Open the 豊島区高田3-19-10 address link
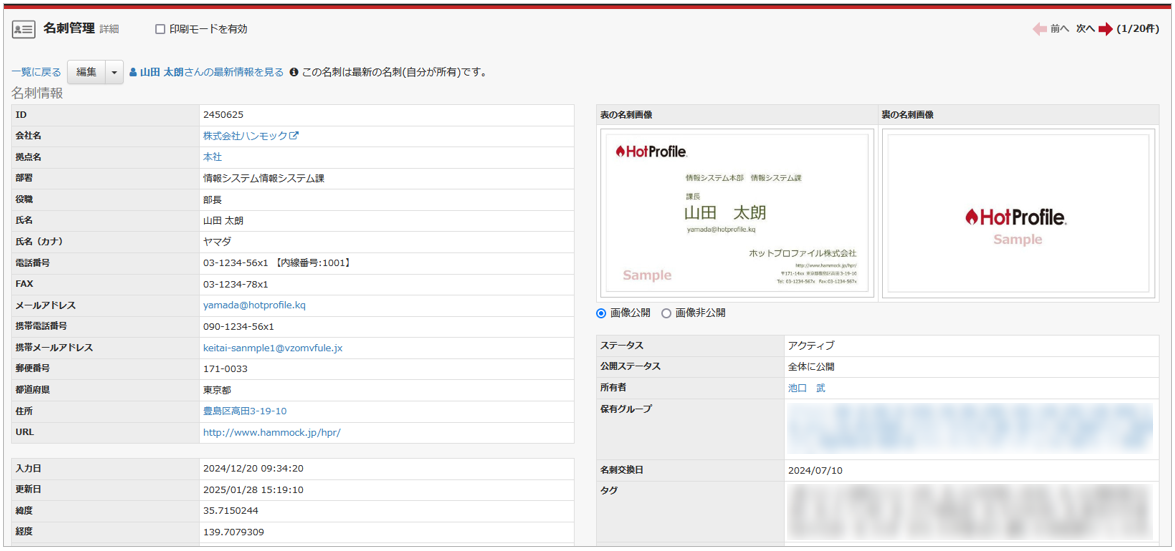Screen dimensions: 1175x551 tap(244, 411)
